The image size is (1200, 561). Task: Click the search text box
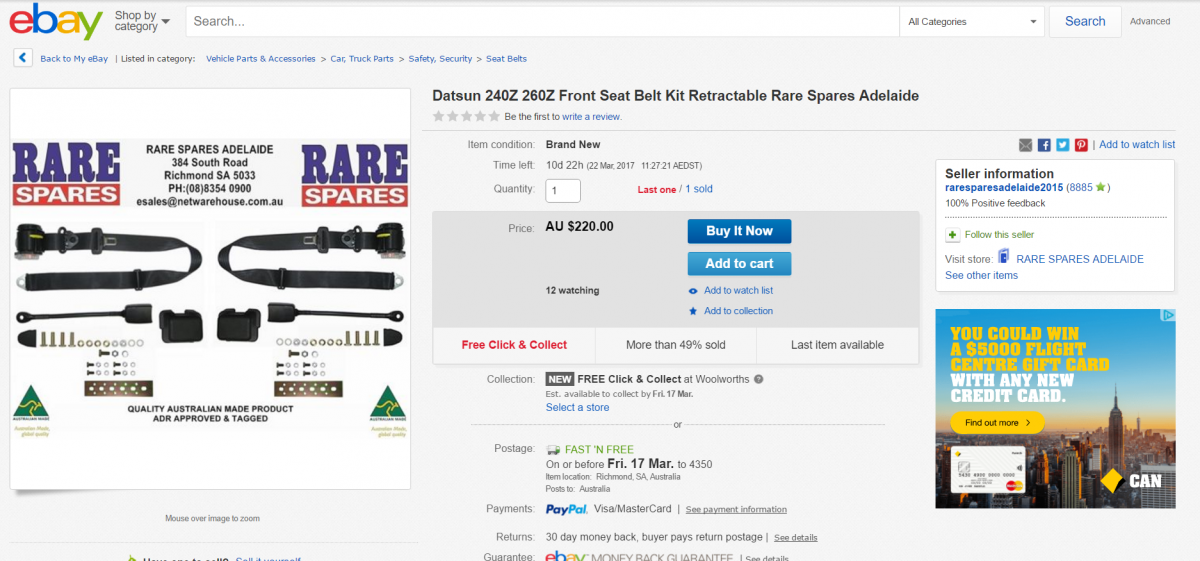541,21
